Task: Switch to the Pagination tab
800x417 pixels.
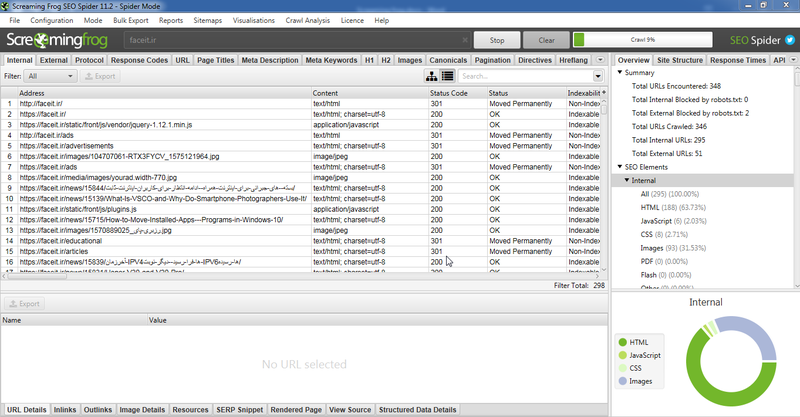Action: point(492,60)
